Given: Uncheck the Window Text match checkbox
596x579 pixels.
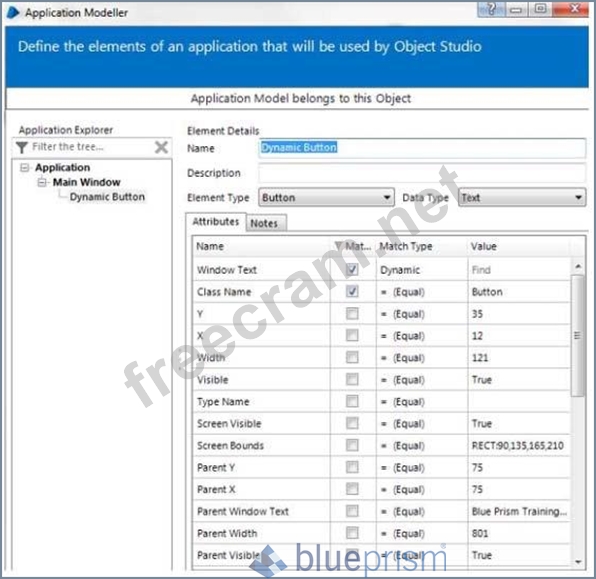Looking at the screenshot, I should click(352, 270).
